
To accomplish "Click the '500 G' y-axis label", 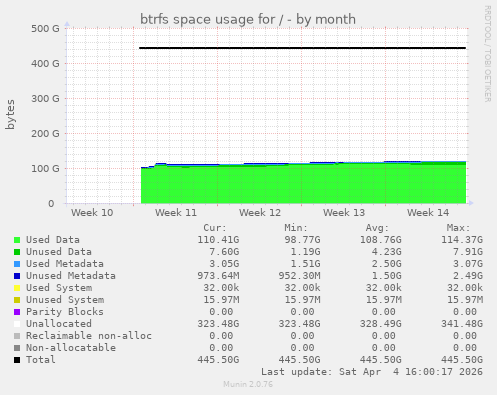I will [45, 28].
